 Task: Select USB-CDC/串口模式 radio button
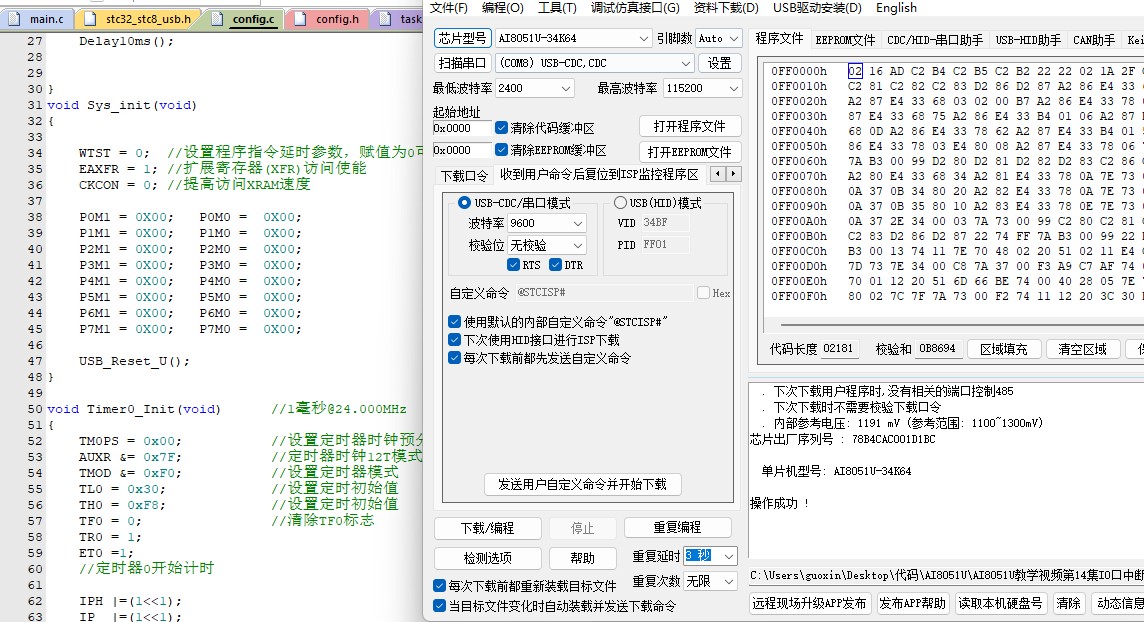tap(464, 203)
